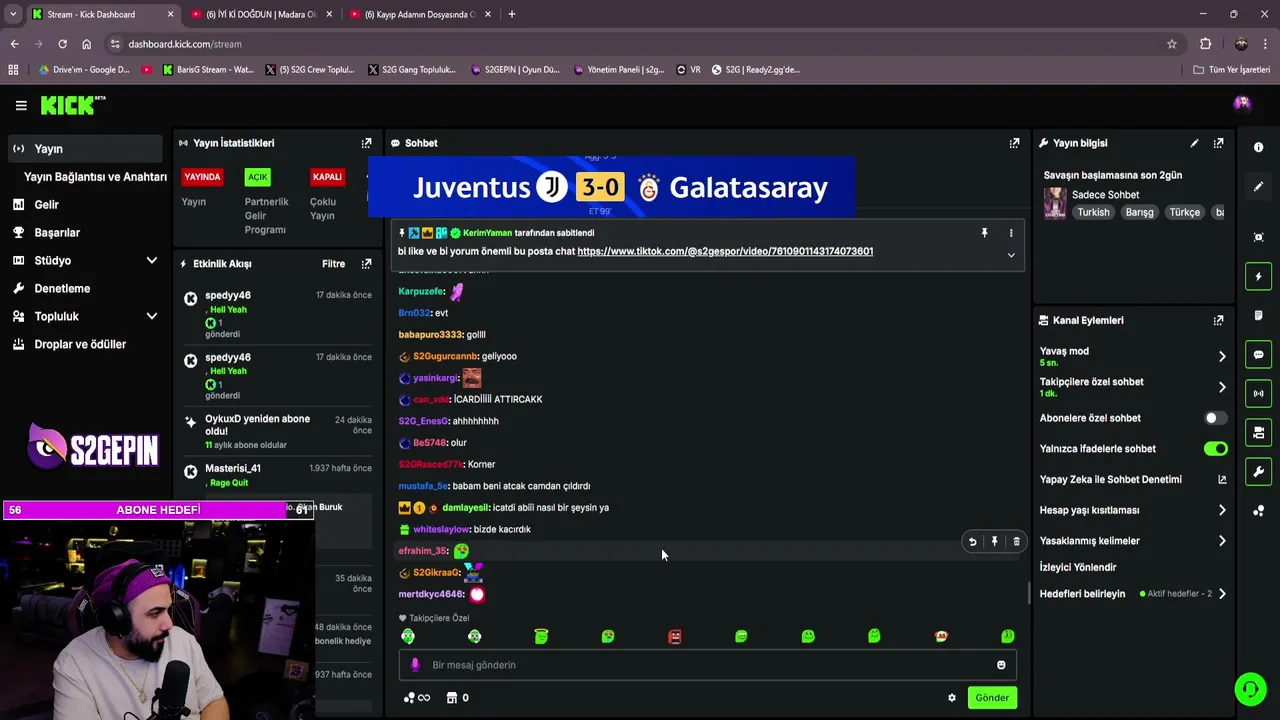Unpin the KerimYaman pinned message
The width and height of the screenshot is (1280, 720).
[984, 233]
